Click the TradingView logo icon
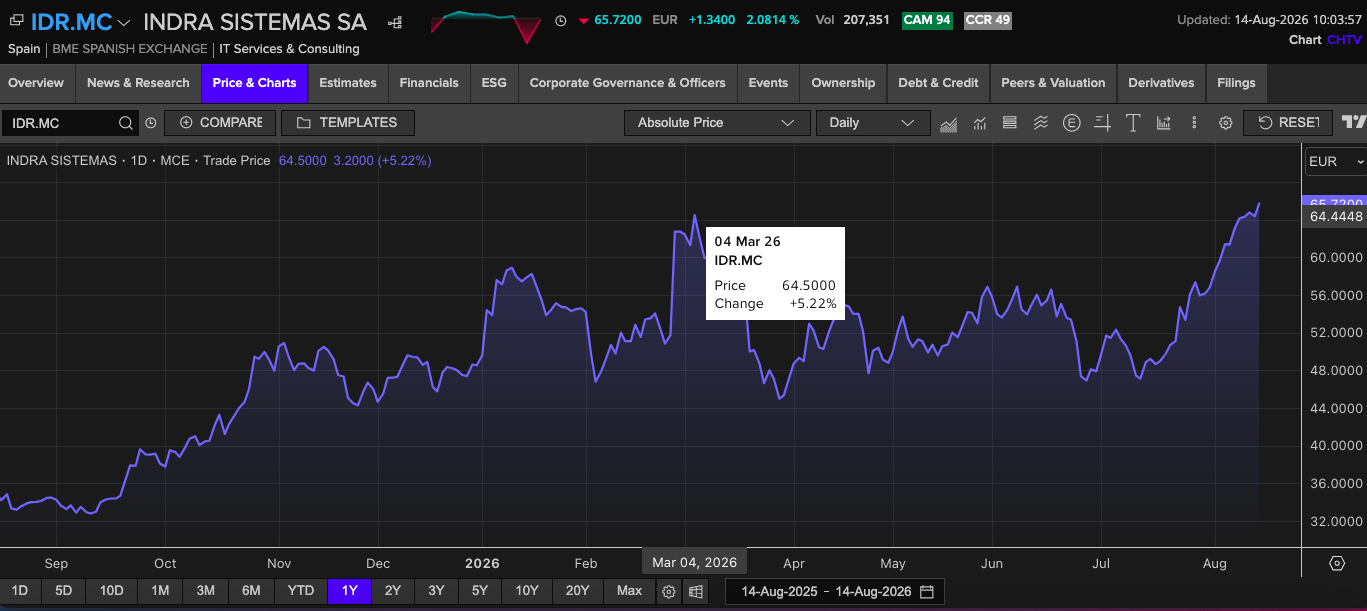The height and width of the screenshot is (611, 1367). pyautogui.click(x=1354, y=122)
